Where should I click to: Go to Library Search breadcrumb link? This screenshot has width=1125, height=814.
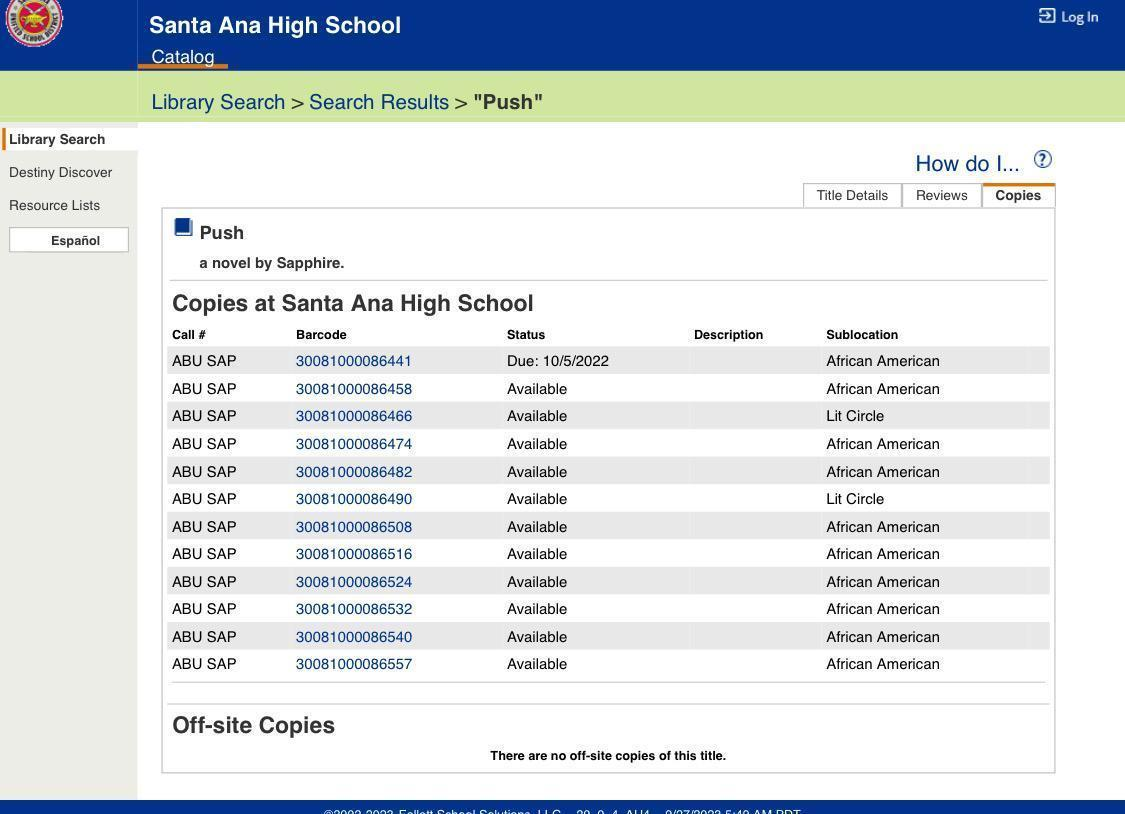click(218, 102)
